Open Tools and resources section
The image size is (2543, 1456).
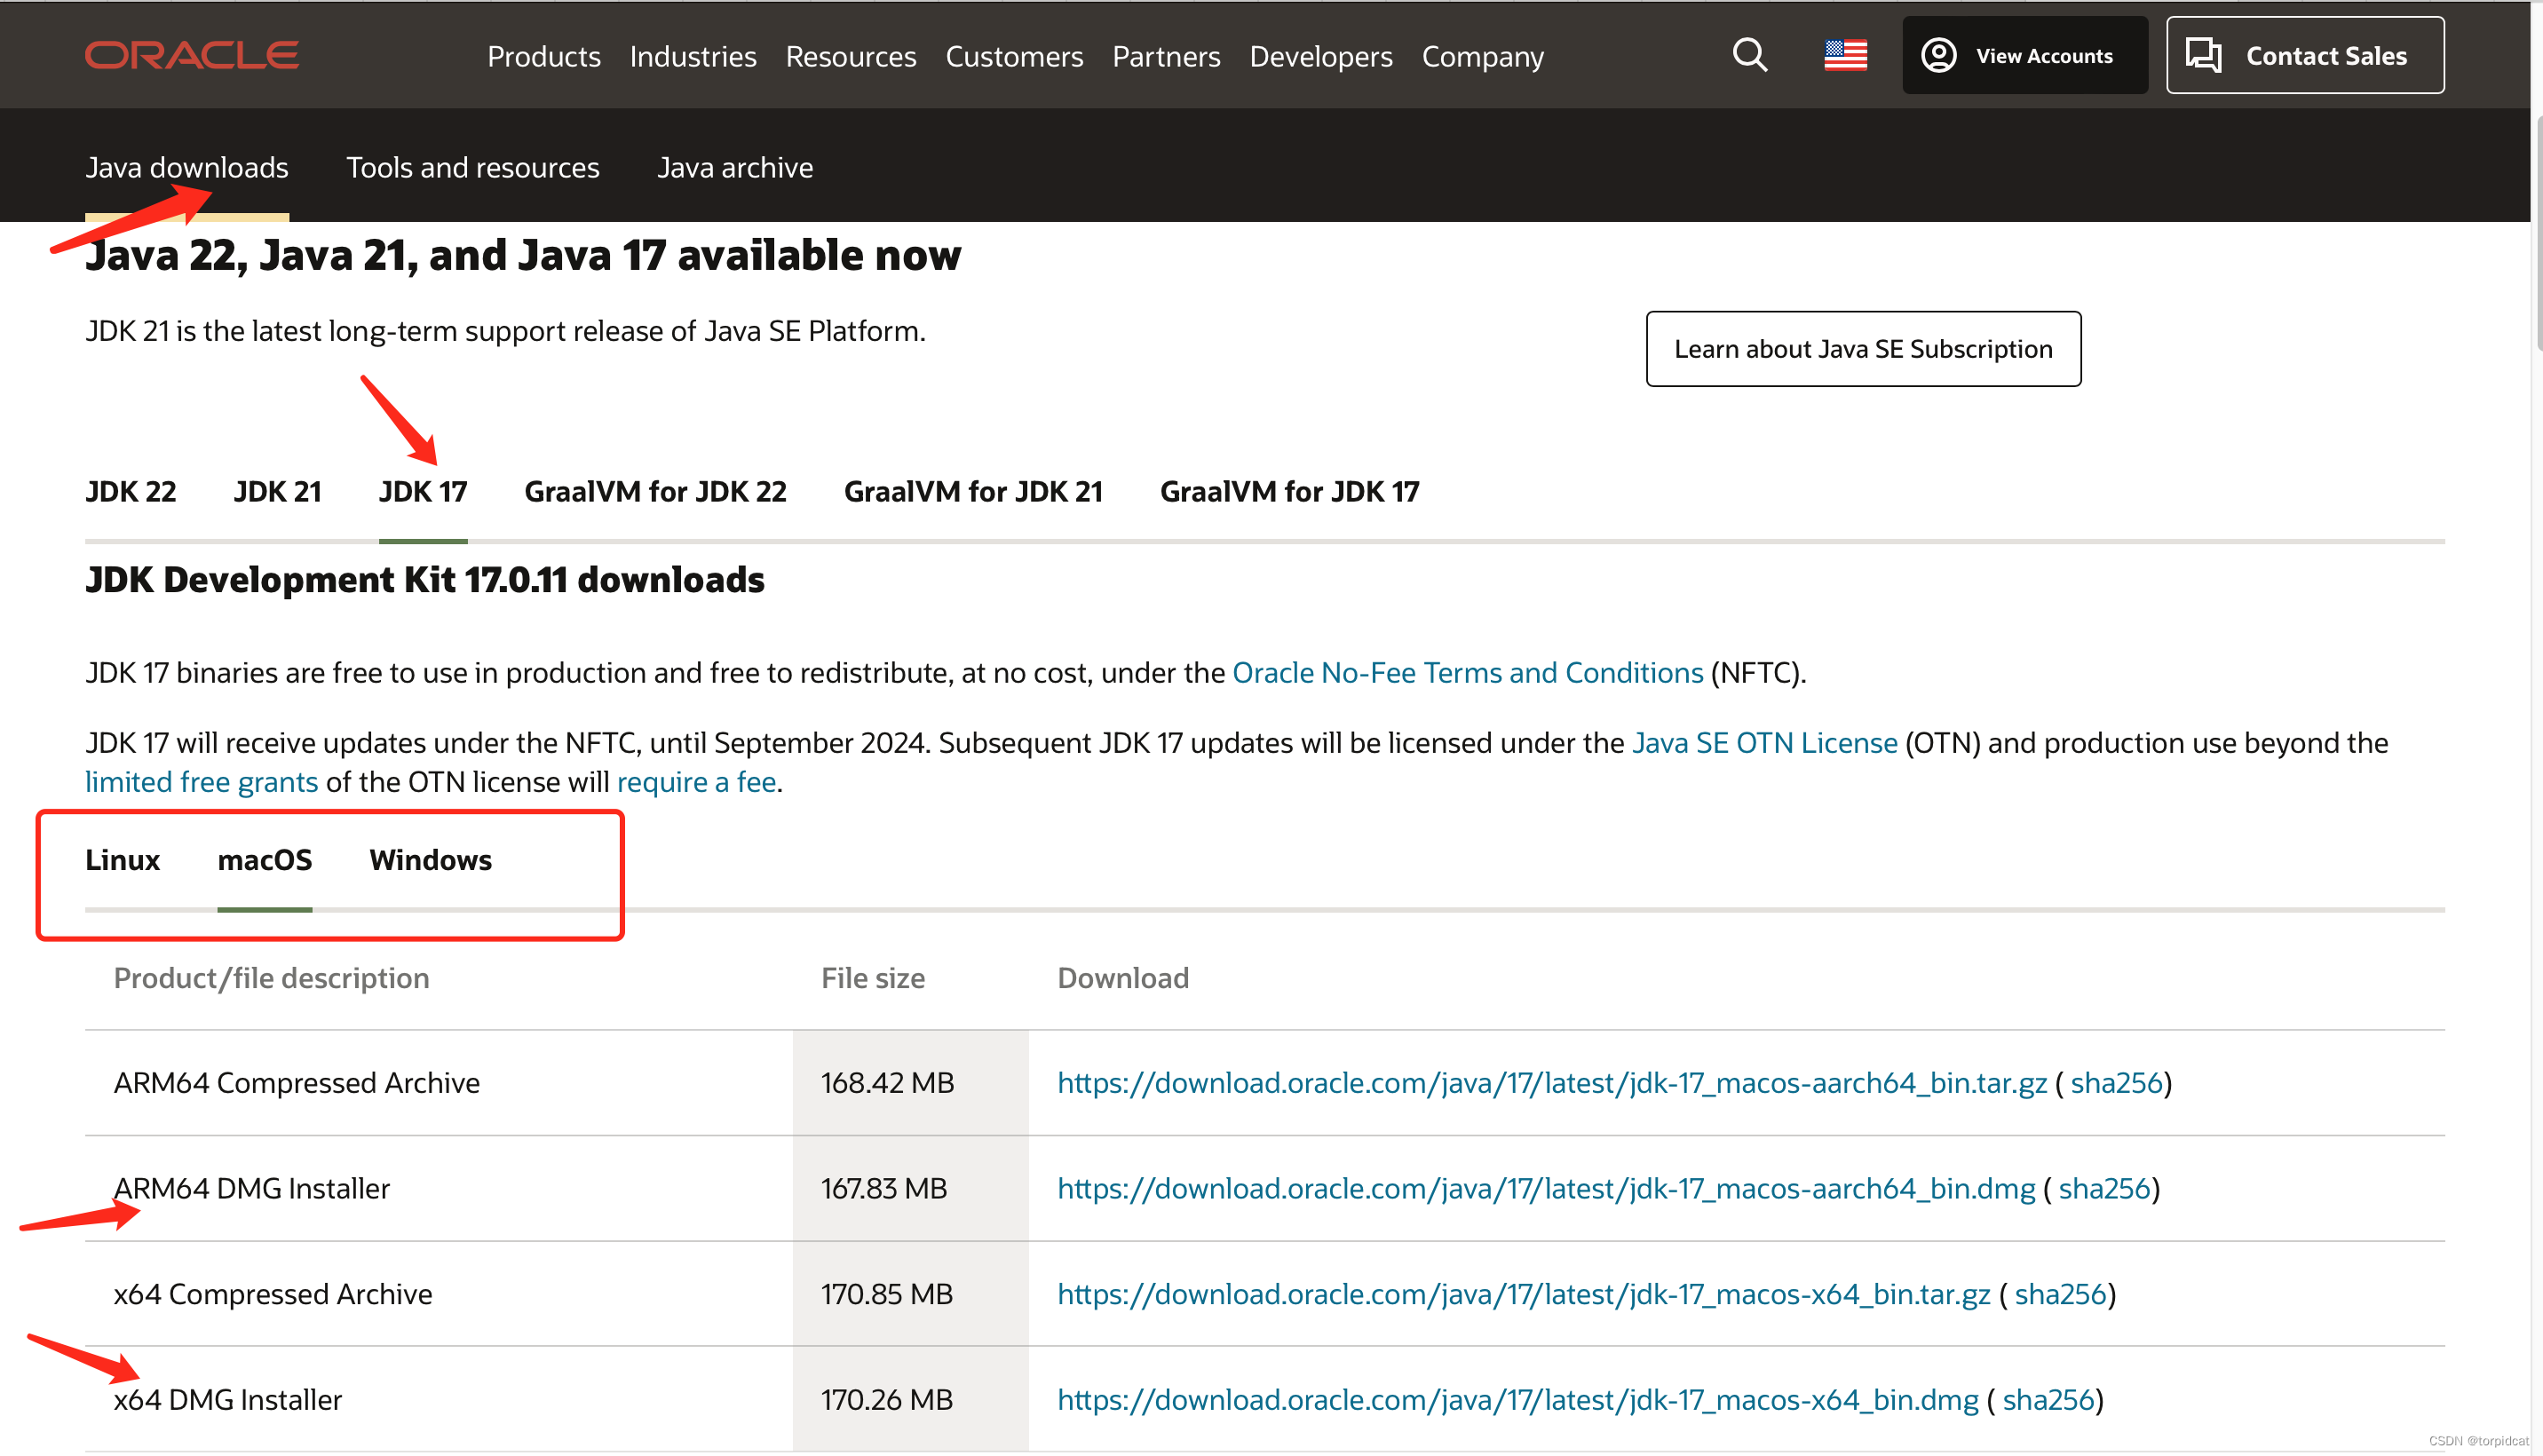472,167
